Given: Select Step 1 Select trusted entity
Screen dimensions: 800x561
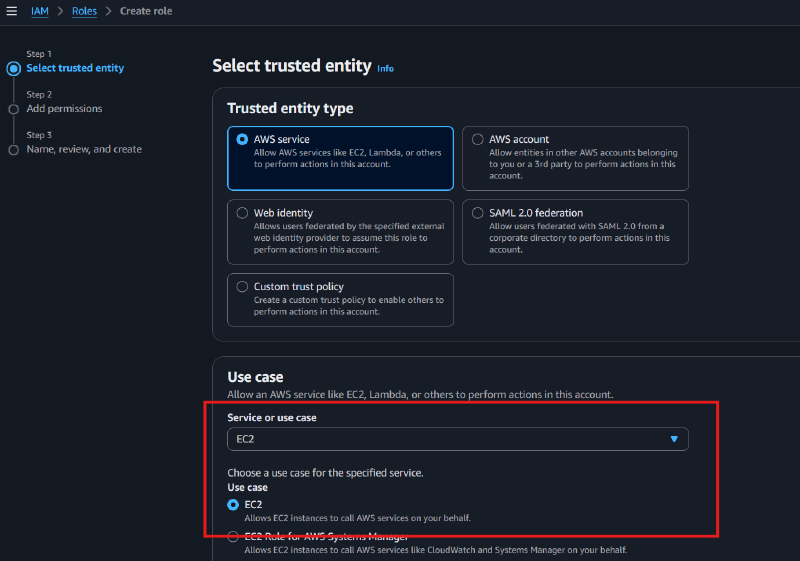Looking at the screenshot, I should [x=75, y=68].
